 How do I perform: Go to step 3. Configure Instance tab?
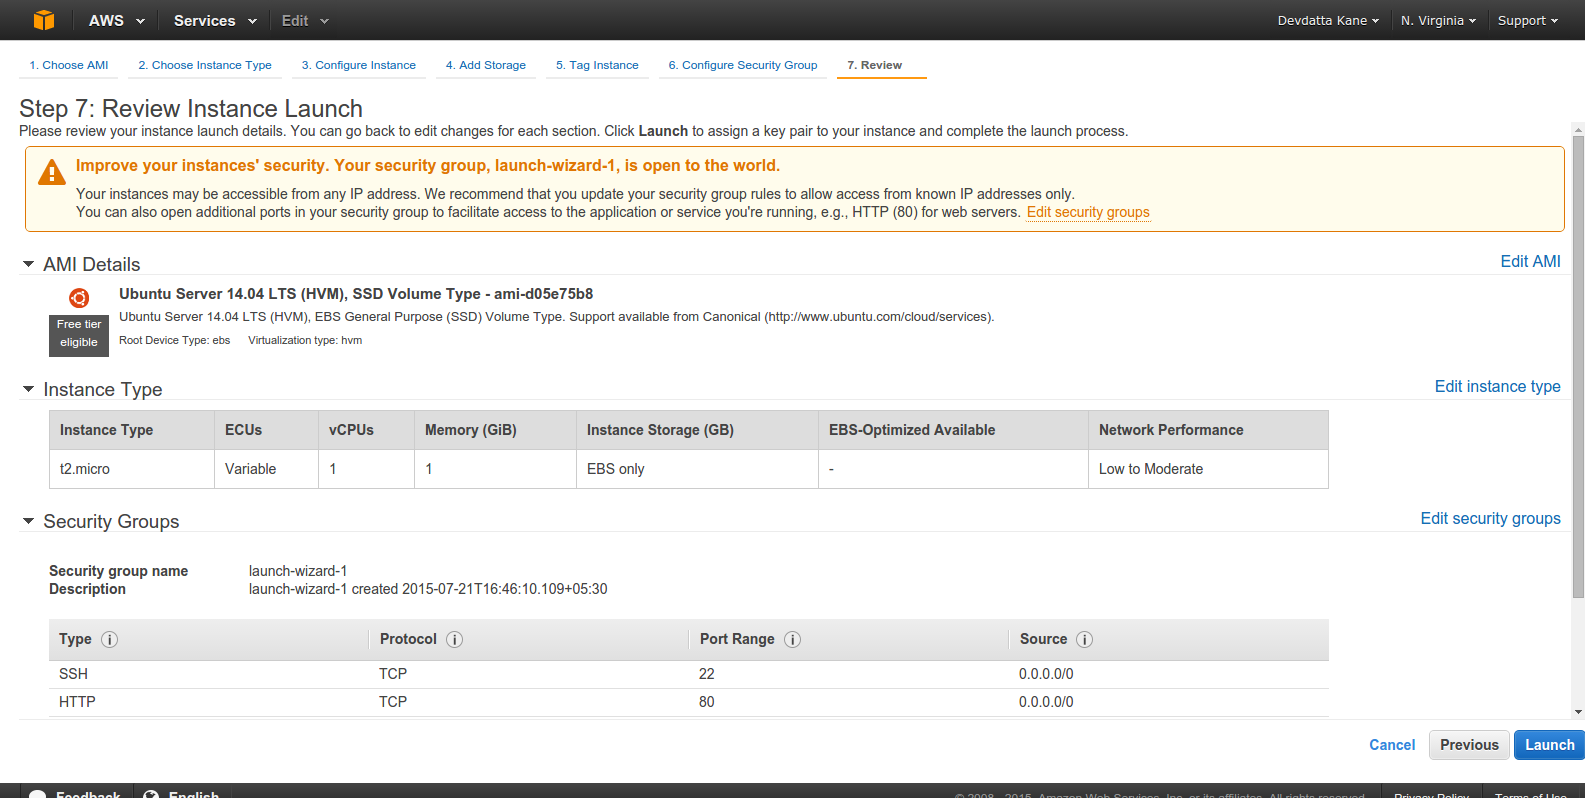click(359, 65)
